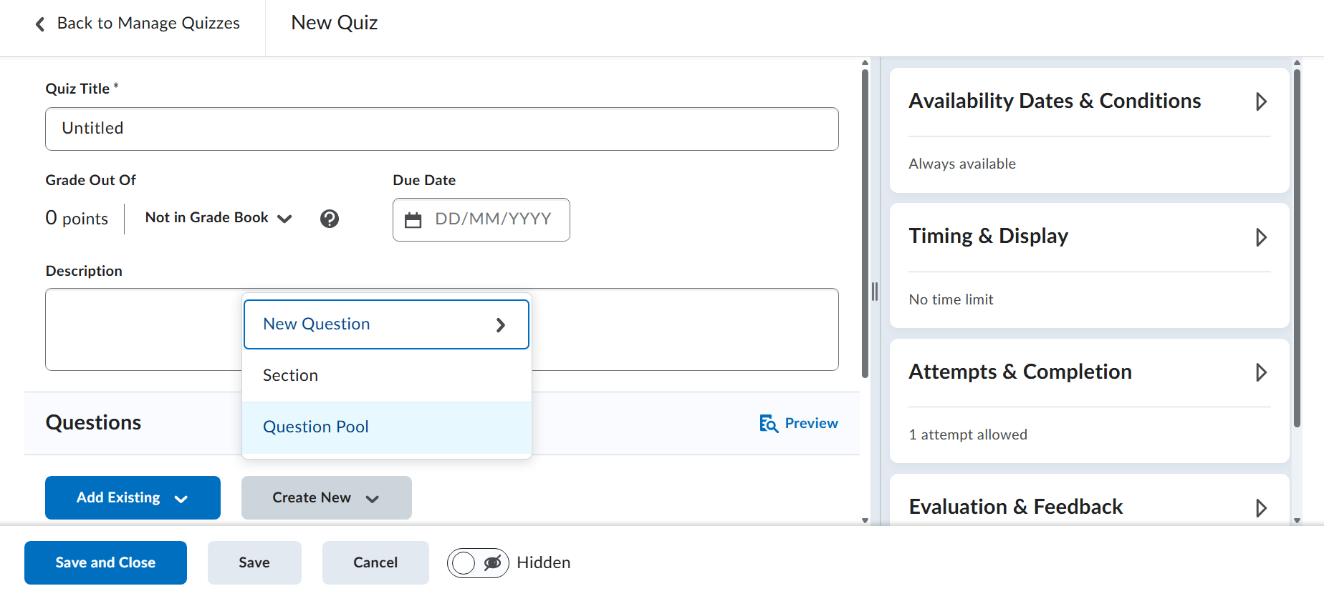This screenshot has width=1324, height=591.
Task: Click the panel resize handle icon
Action: [x=874, y=291]
